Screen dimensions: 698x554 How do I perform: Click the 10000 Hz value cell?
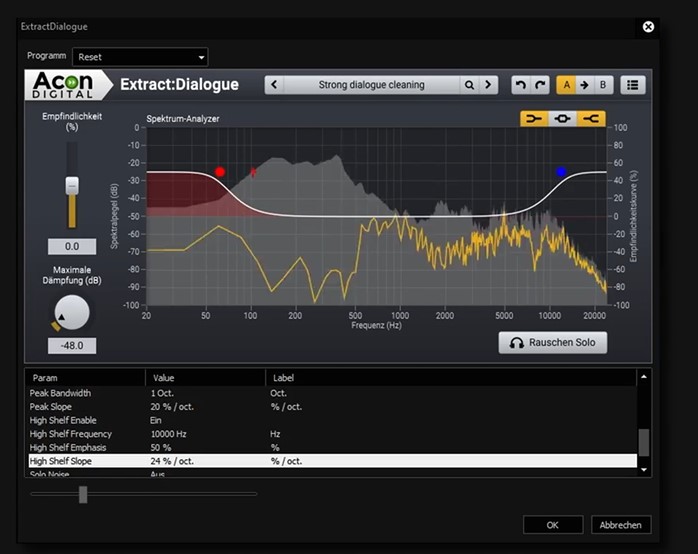[x=168, y=434]
